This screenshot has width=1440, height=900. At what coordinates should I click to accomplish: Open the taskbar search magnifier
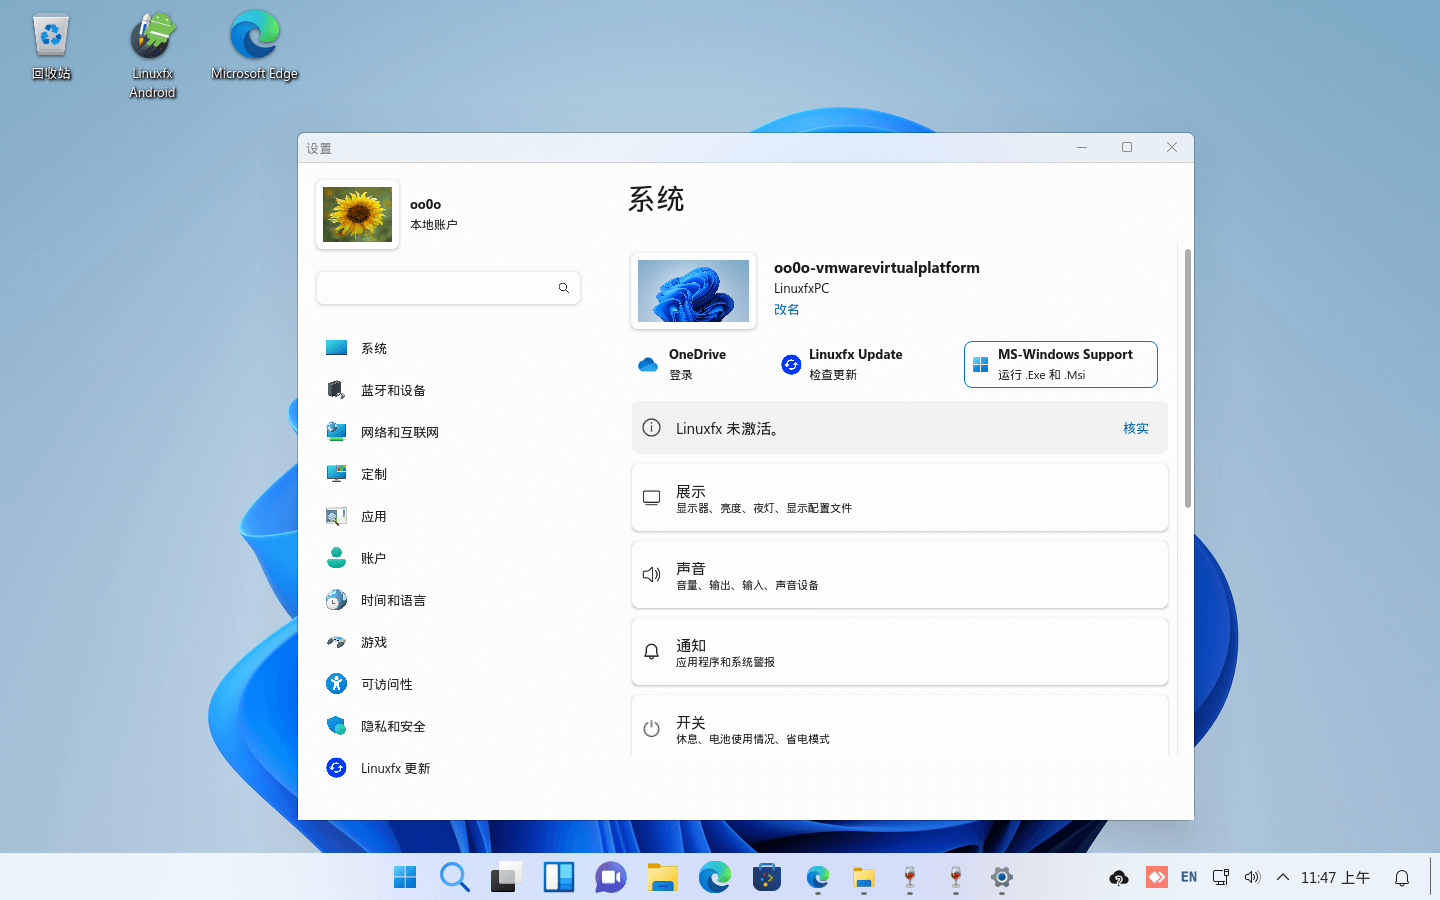[454, 876]
